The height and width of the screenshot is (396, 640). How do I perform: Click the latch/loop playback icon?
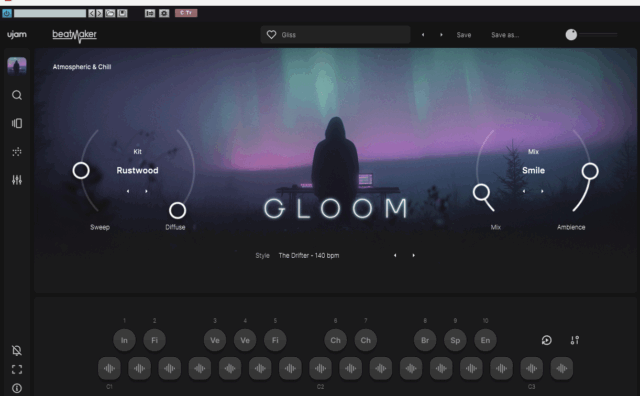tap(547, 340)
